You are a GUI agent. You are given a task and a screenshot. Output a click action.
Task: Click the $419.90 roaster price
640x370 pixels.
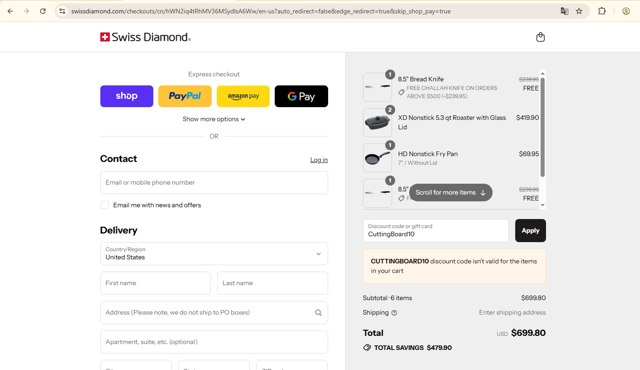[527, 117]
